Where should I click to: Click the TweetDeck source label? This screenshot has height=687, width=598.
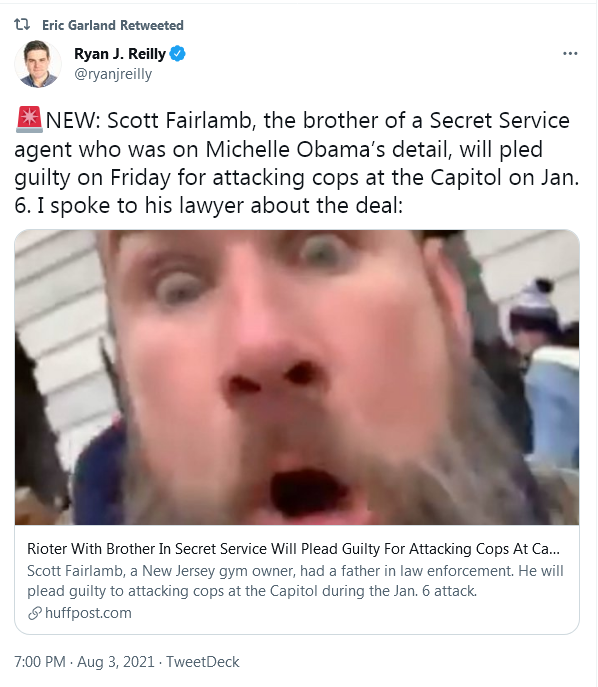pos(202,661)
